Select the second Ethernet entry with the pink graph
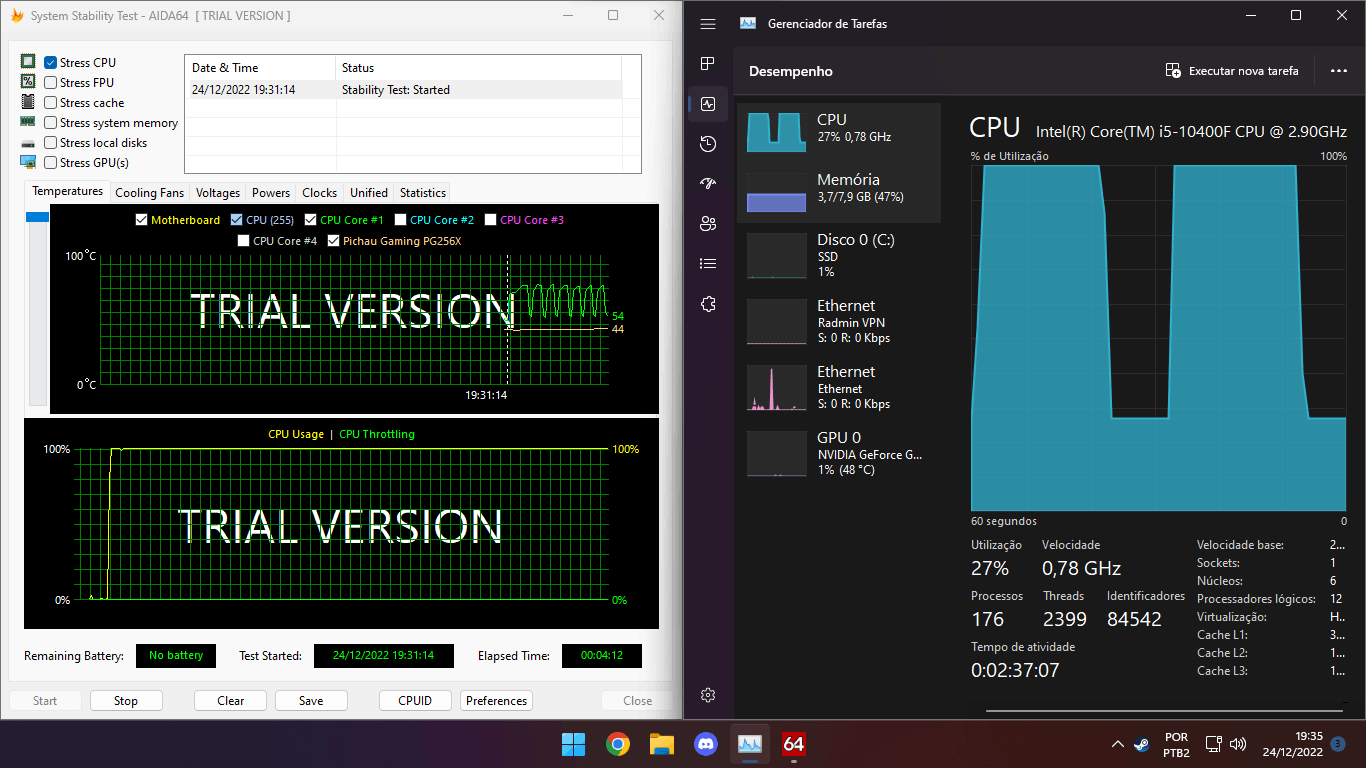 839,387
